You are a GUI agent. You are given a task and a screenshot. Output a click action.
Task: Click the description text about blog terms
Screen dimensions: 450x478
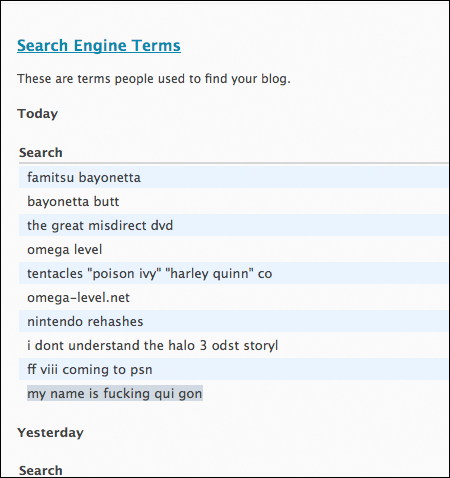pos(154,79)
